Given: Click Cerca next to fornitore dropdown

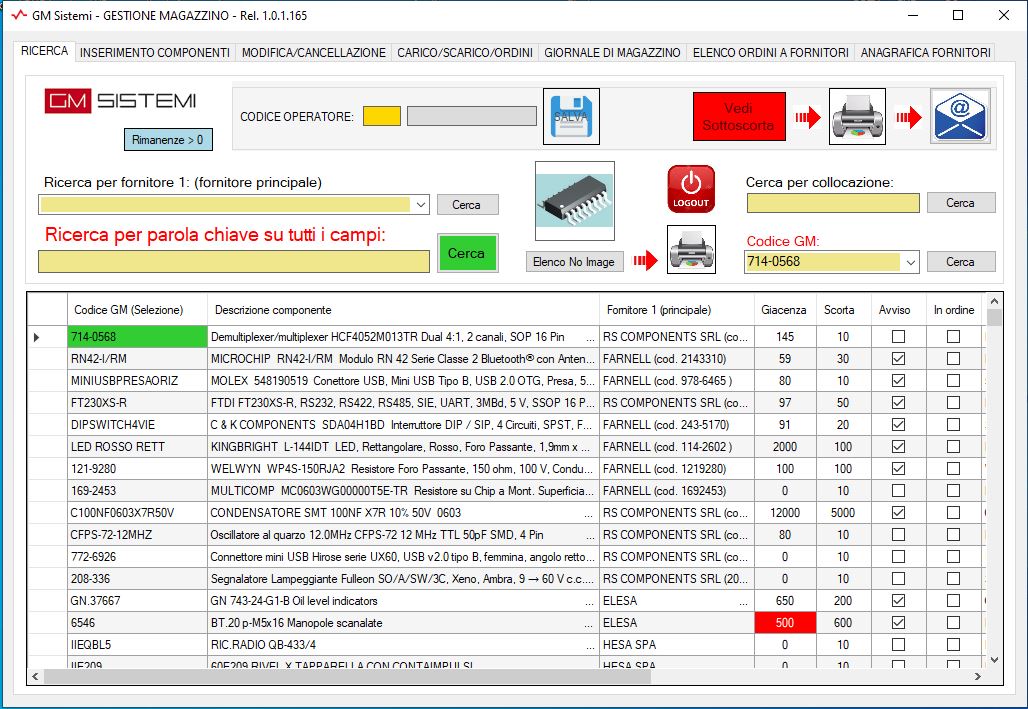Looking at the screenshot, I should tap(467, 205).
